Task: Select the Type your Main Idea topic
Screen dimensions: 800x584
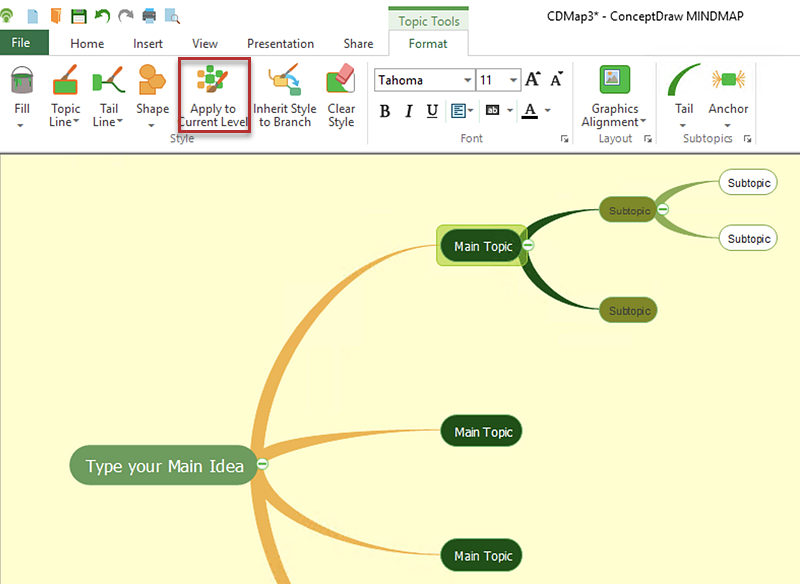Action: [x=164, y=465]
